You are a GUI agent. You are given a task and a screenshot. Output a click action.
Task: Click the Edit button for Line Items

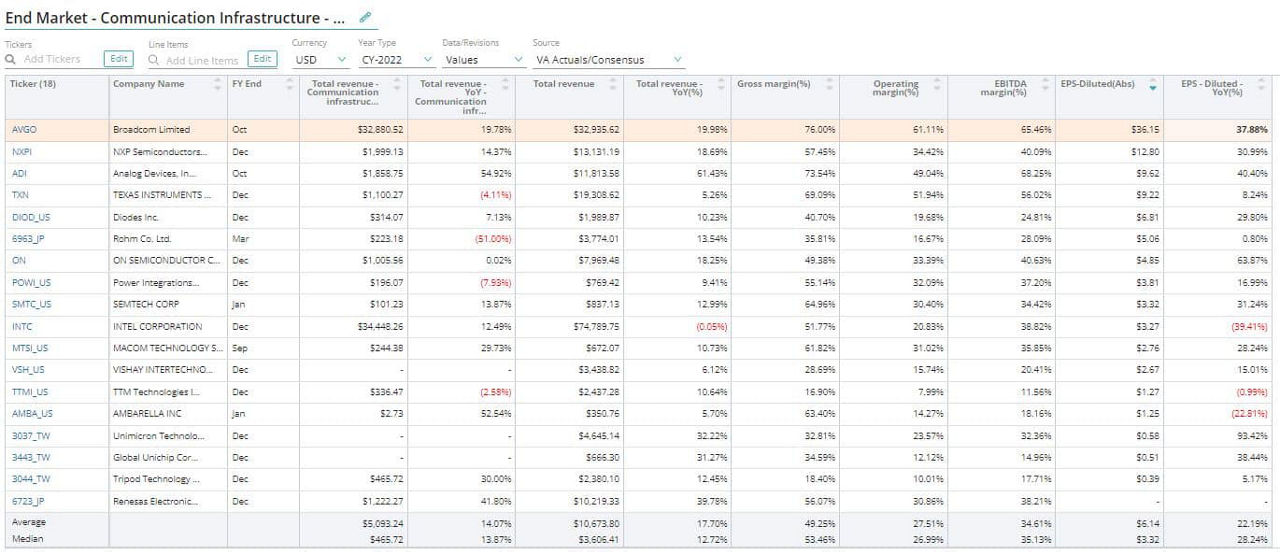pos(262,60)
